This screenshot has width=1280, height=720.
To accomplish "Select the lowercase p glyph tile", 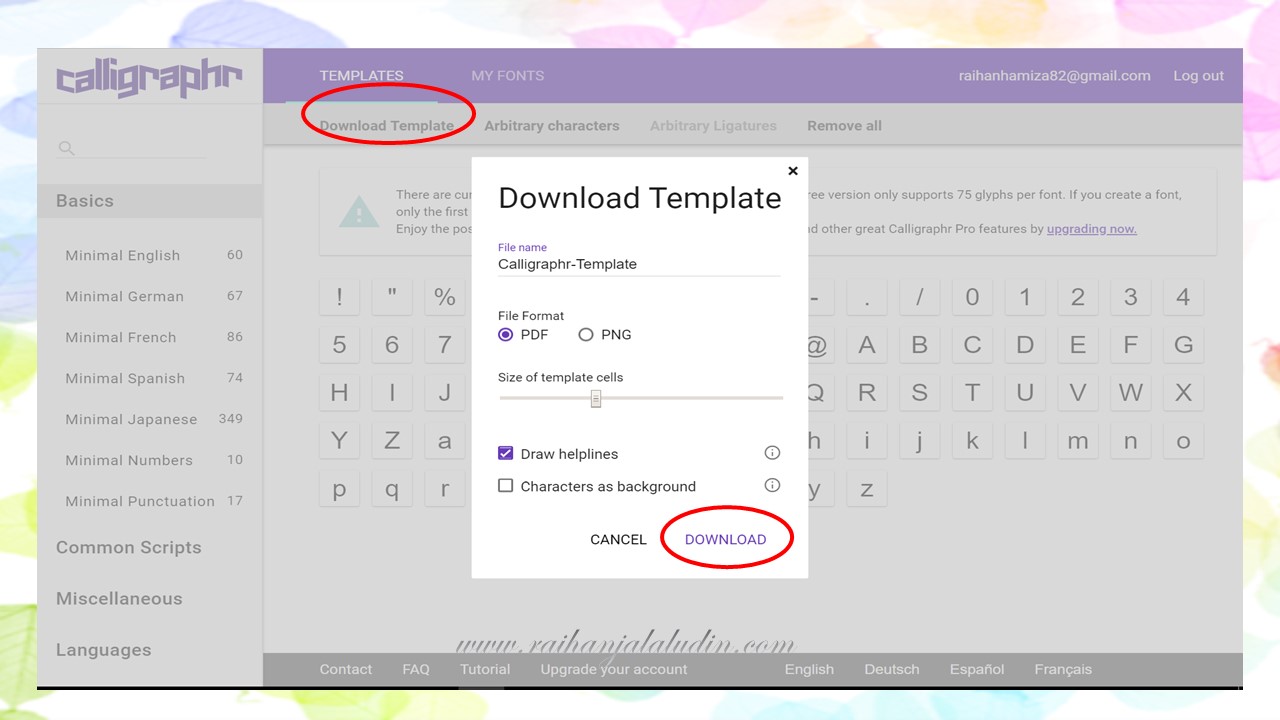I will tap(340, 490).
